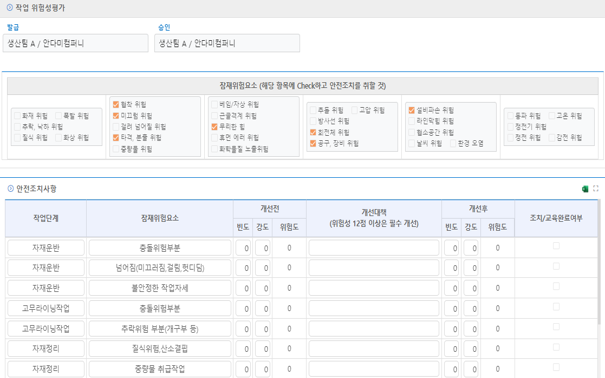Uncheck the 미끄럼 위험 checkbox

click(116, 116)
